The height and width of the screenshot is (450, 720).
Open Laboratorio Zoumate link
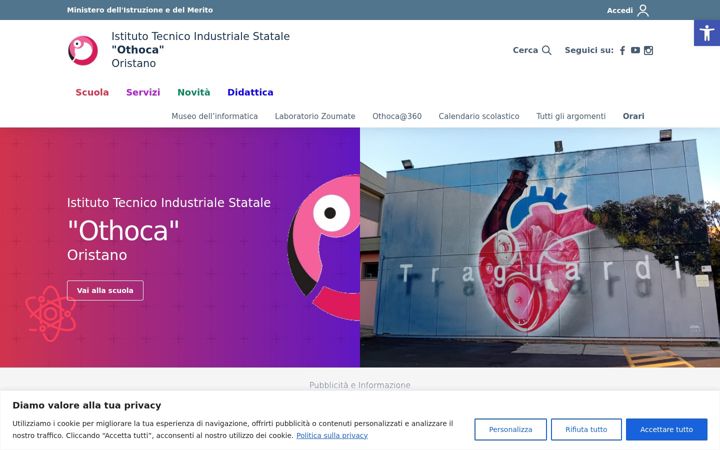[x=315, y=116]
